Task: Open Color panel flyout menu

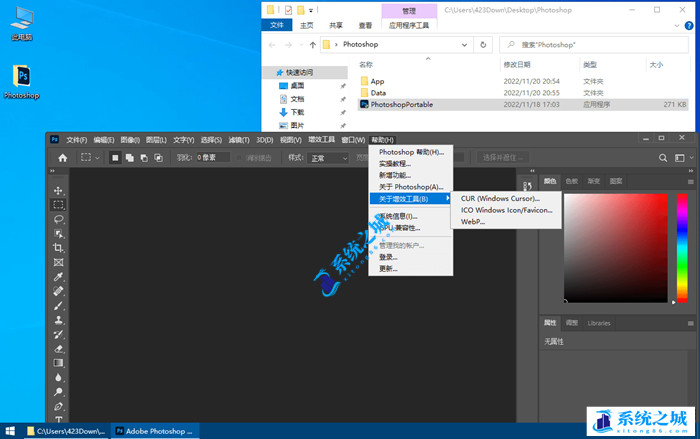Action: pyautogui.click(x=691, y=182)
